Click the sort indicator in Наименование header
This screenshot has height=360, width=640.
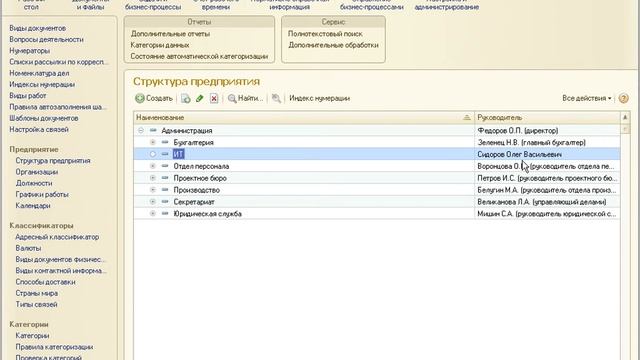[x=467, y=118]
